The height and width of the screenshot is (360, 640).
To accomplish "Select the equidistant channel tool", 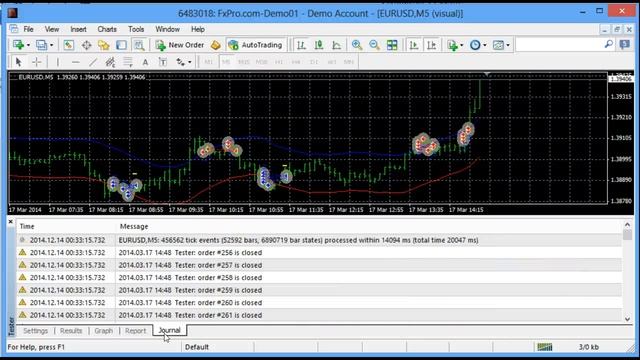I will tap(110, 62).
